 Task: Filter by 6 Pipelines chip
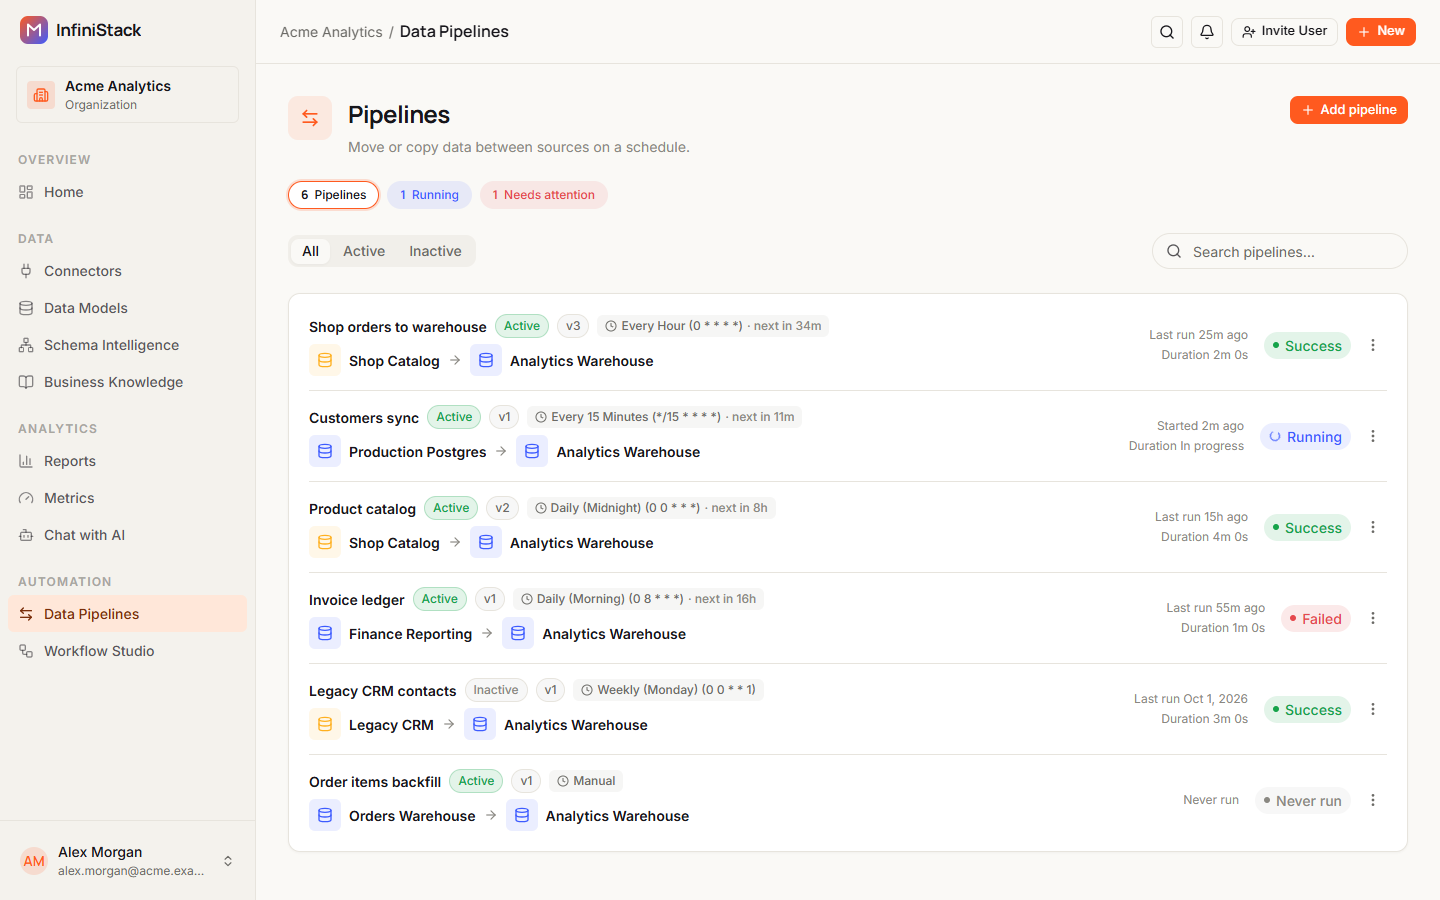point(334,195)
